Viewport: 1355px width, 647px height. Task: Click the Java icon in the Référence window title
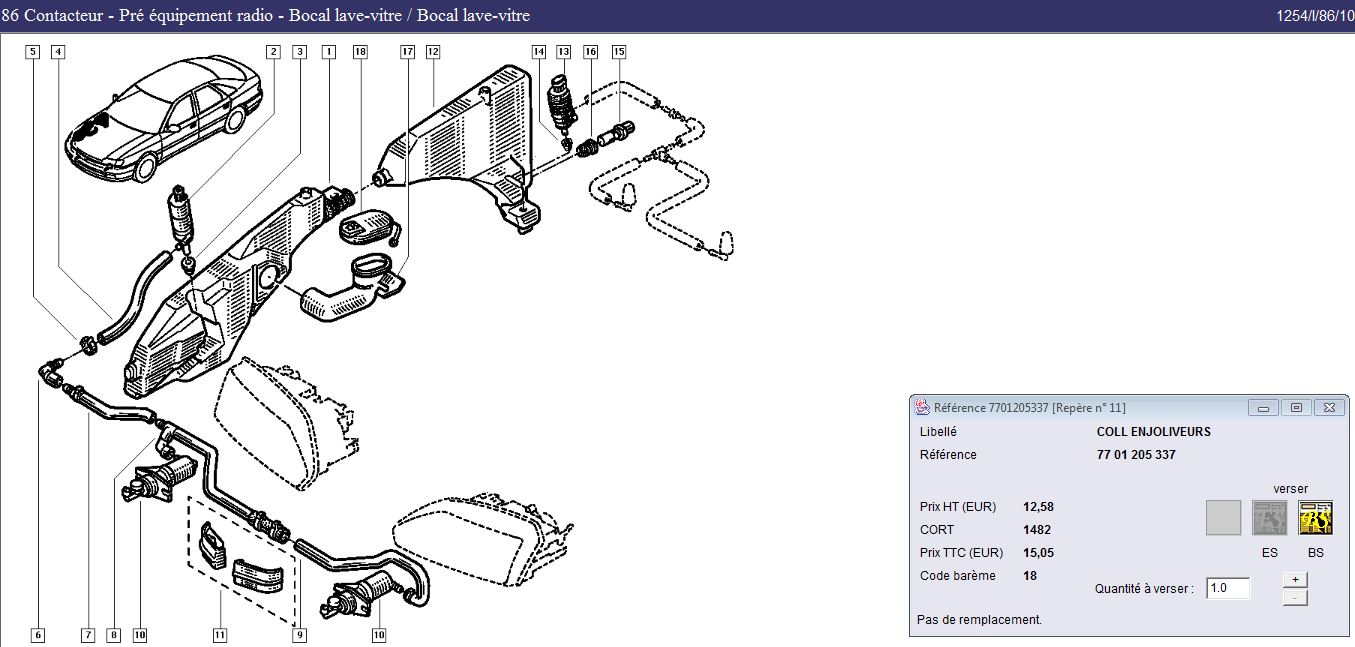point(923,408)
